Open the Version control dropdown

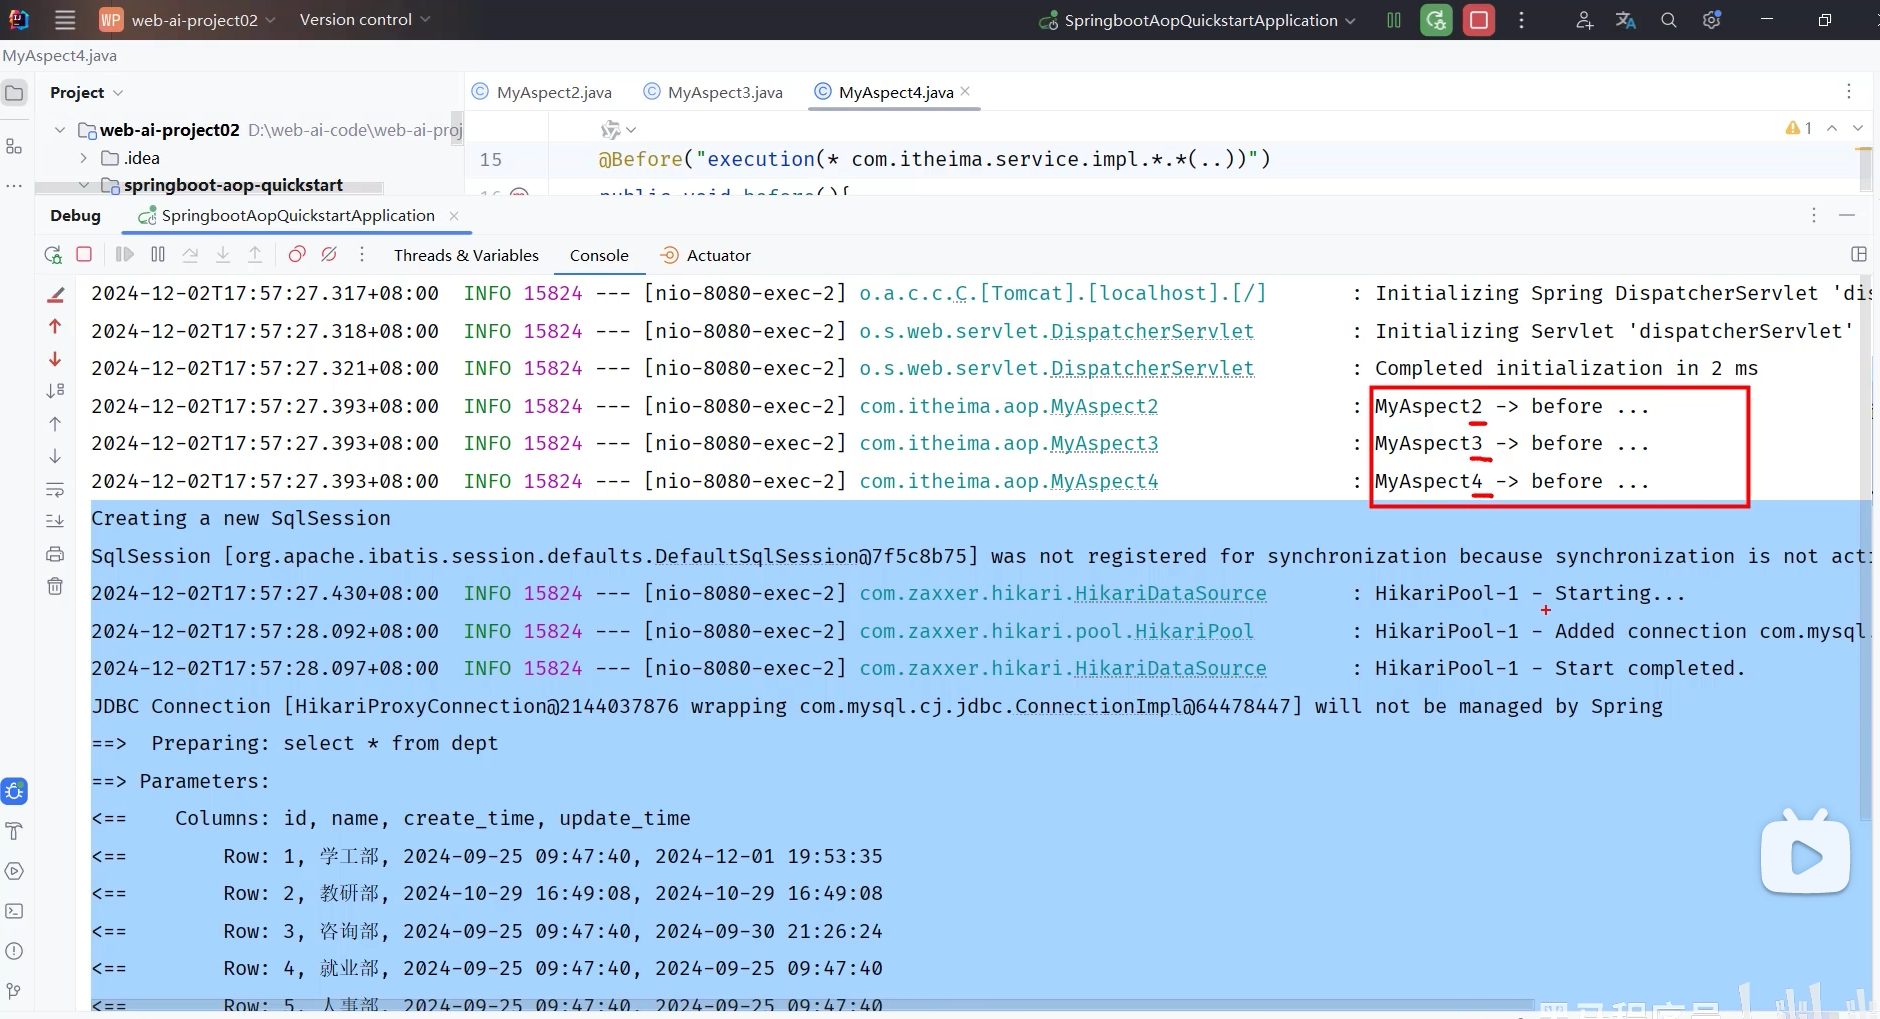[x=364, y=20]
